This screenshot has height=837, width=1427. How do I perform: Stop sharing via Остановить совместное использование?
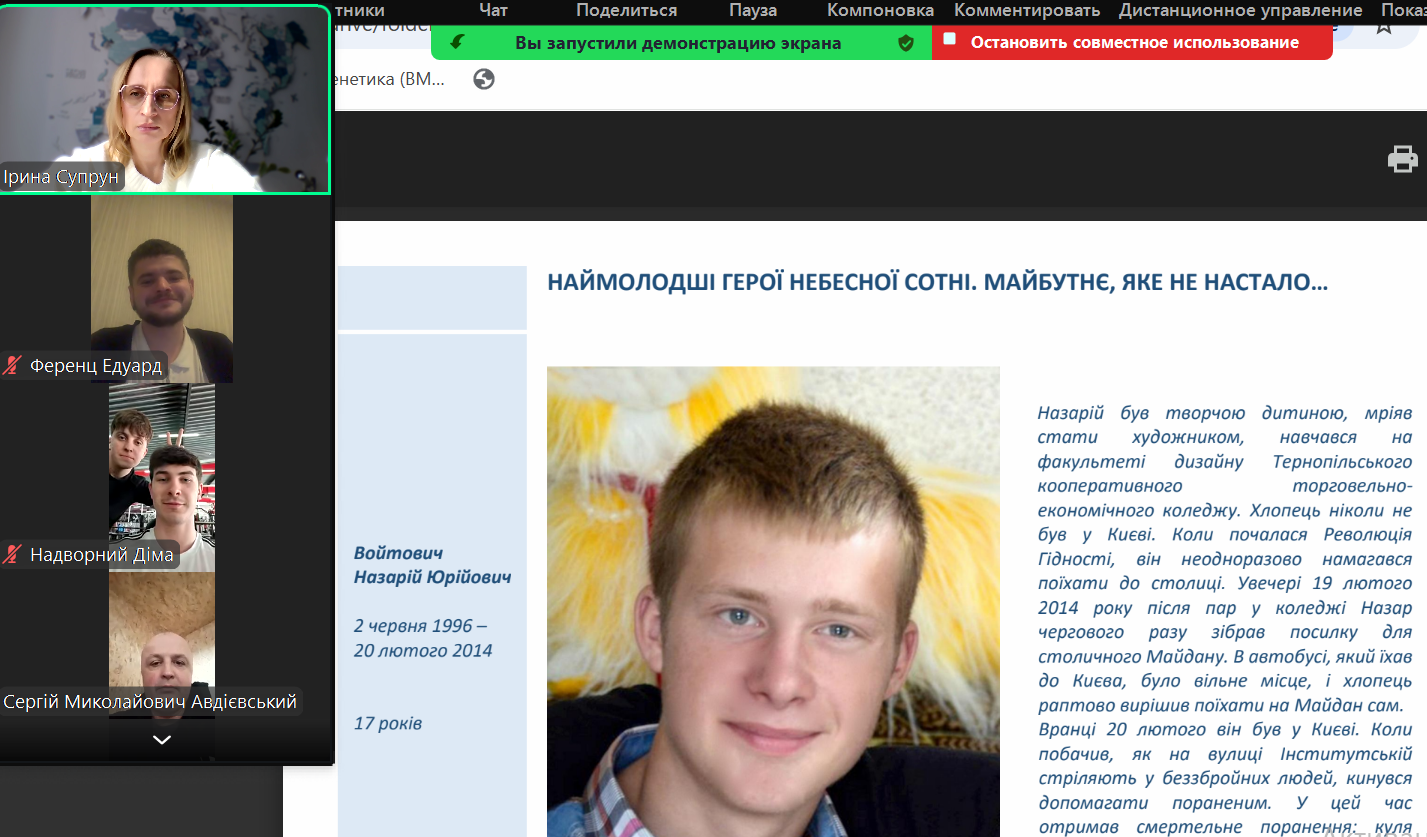[1134, 43]
